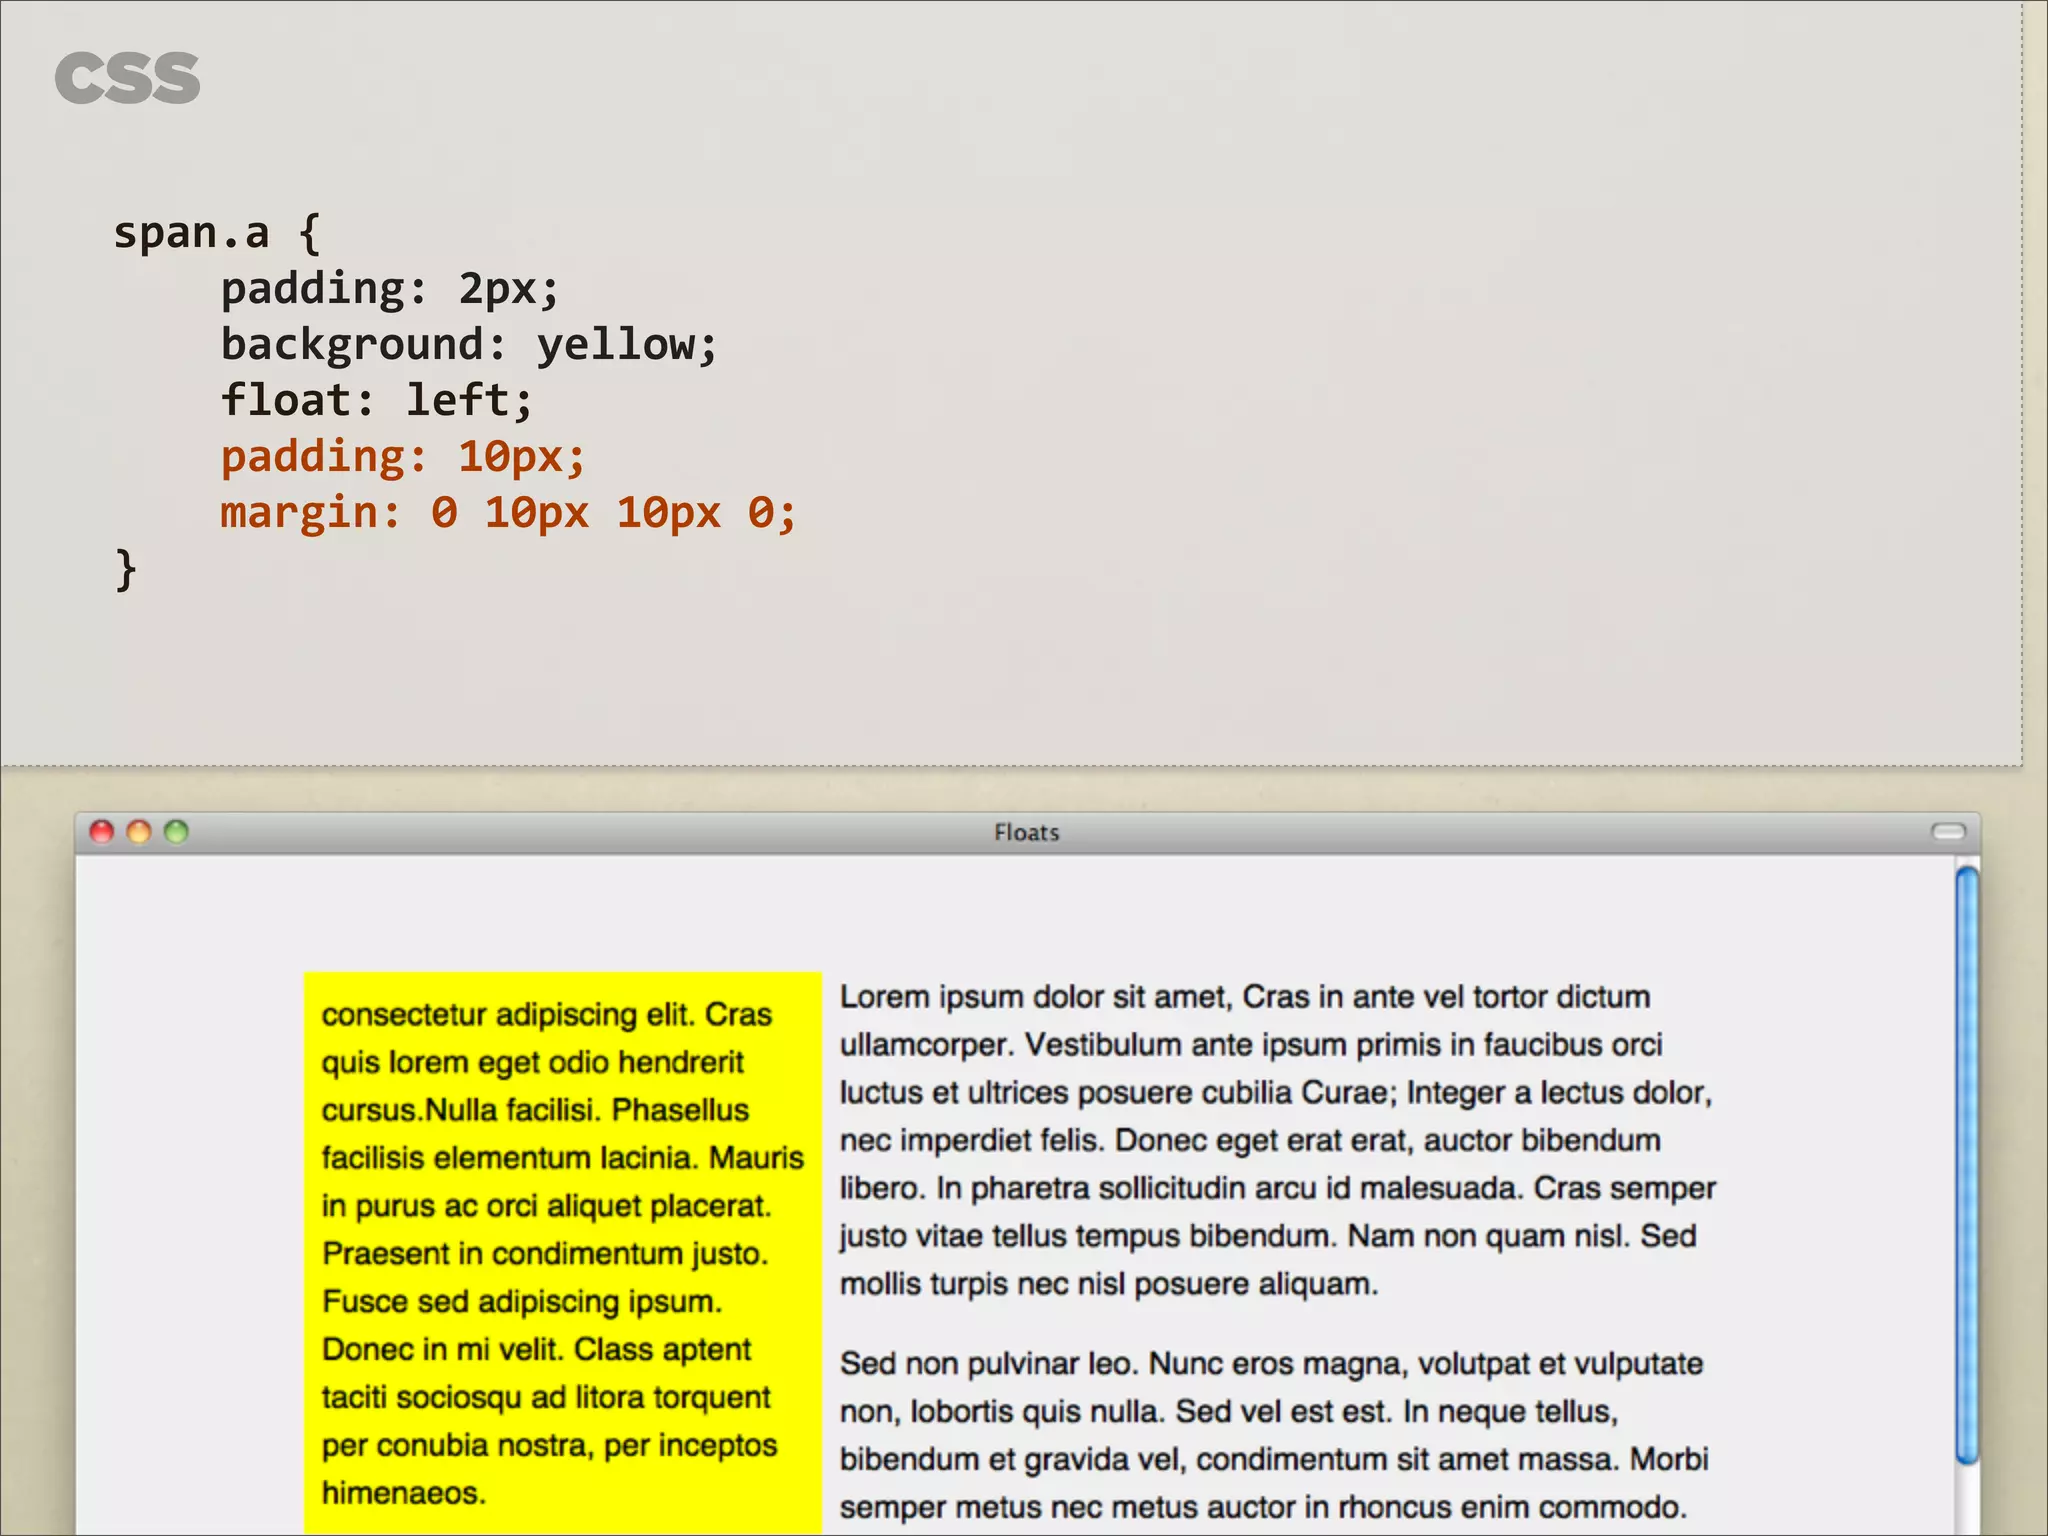Click the 'span.a {' selector line

pos(217,233)
